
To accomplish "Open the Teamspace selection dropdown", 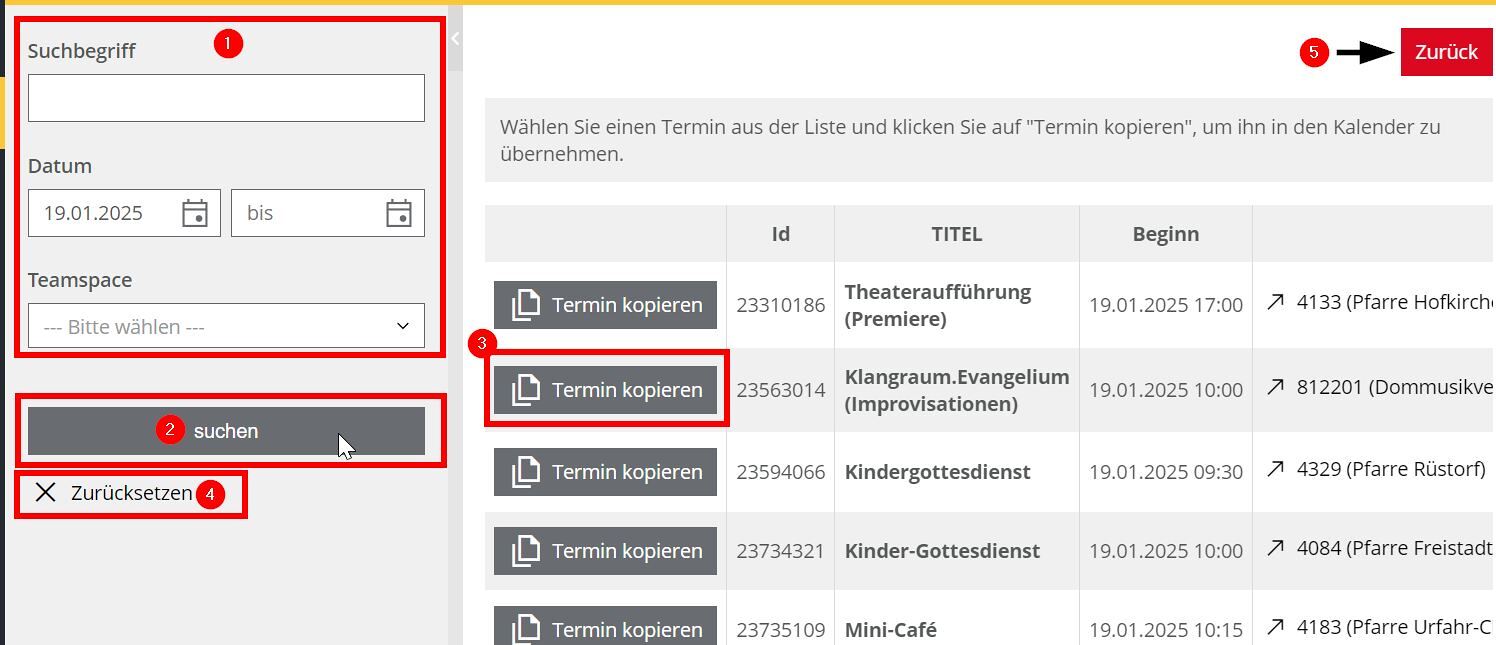I will pyautogui.click(x=226, y=325).
